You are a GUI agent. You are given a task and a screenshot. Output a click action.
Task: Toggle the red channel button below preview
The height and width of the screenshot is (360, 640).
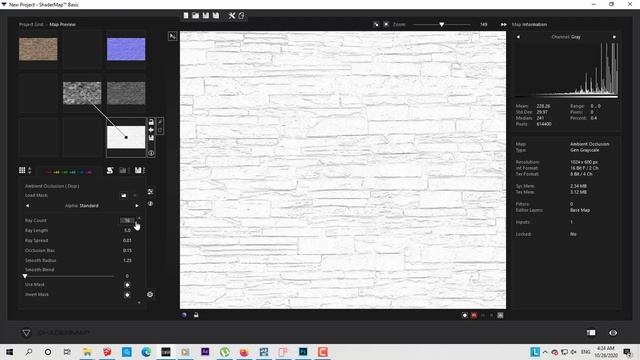click(x=474, y=316)
